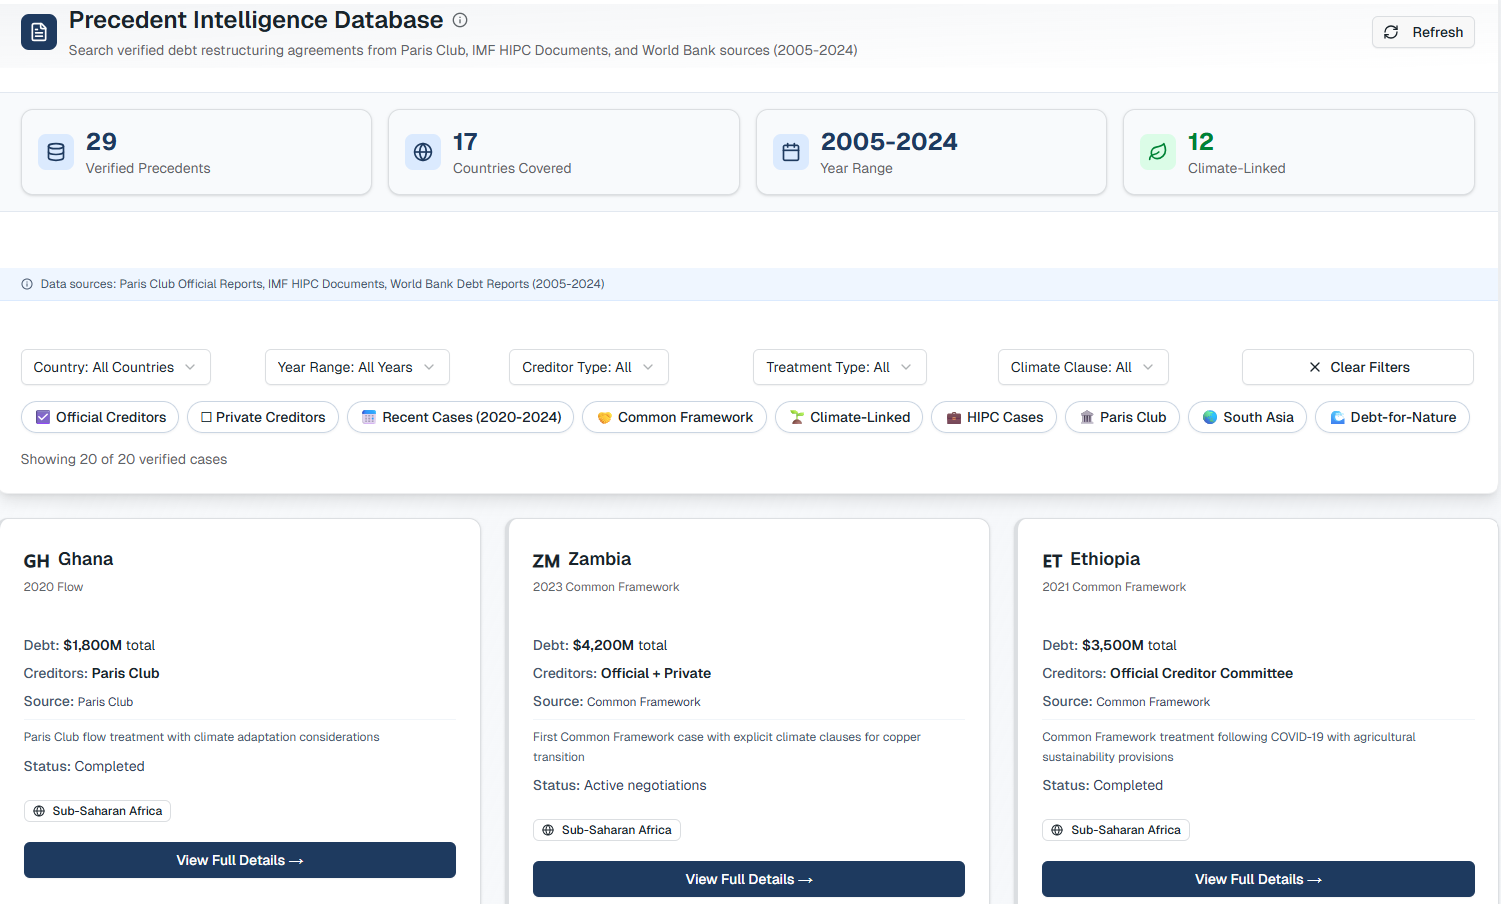1501x904 pixels.
Task: Enable the Private Creditors filter
Action: tap(262, 417)
